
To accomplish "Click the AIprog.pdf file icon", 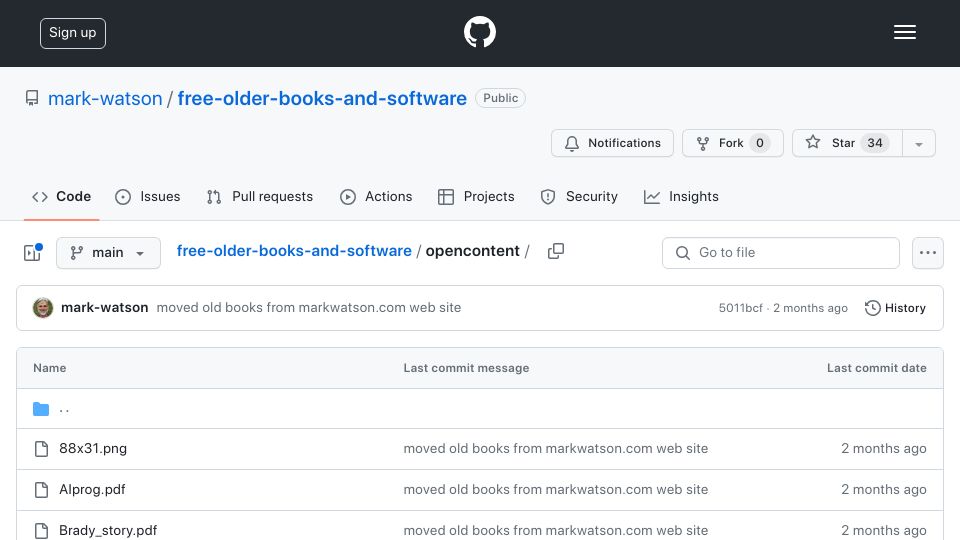I will point(41,490).
